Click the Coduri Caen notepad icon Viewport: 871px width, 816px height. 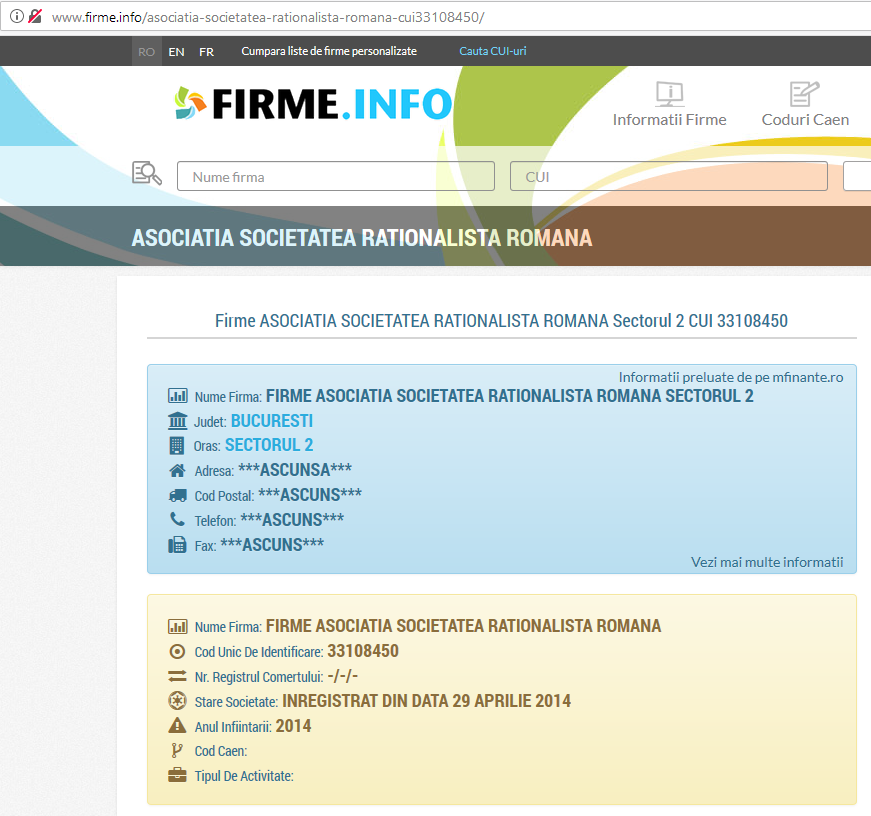(x=804, y=94)
